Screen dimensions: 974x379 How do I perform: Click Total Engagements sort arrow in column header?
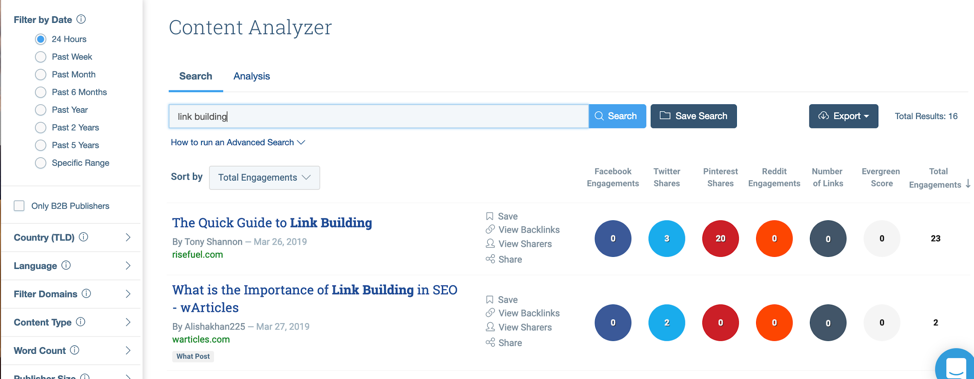[x=968, y=185]
